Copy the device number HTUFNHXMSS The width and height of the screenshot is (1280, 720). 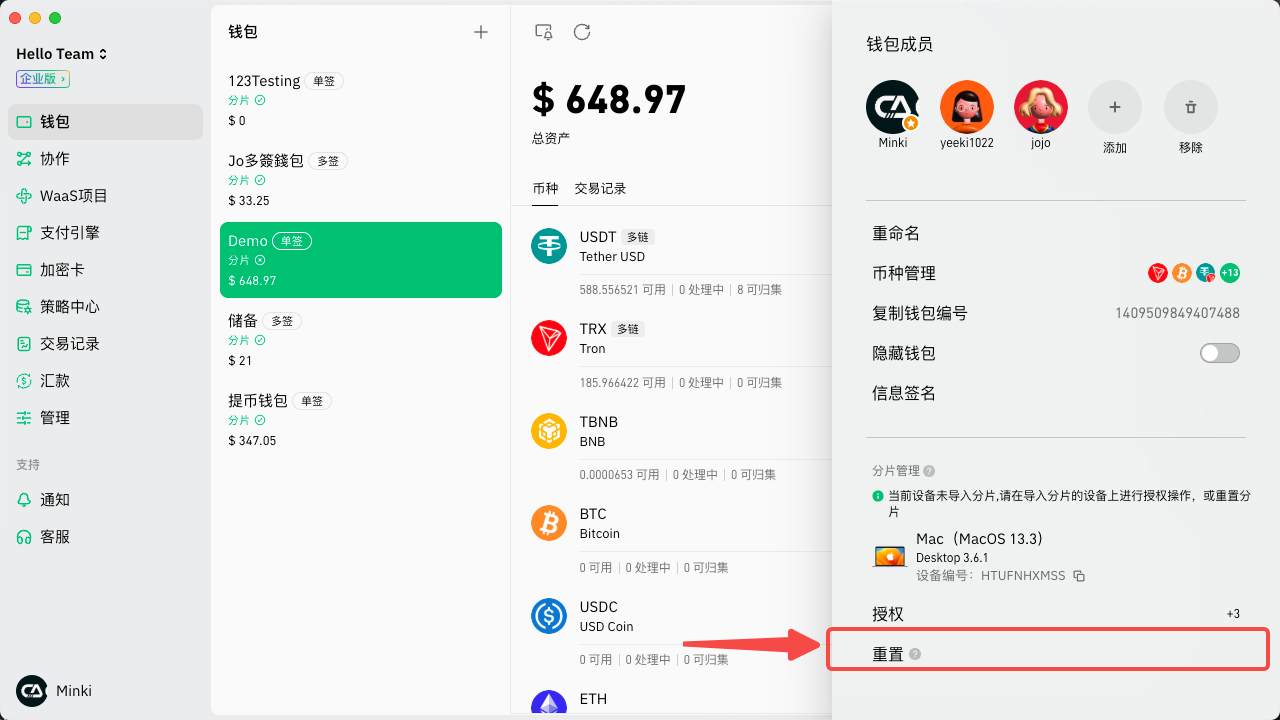click(x=1079, y=576)
